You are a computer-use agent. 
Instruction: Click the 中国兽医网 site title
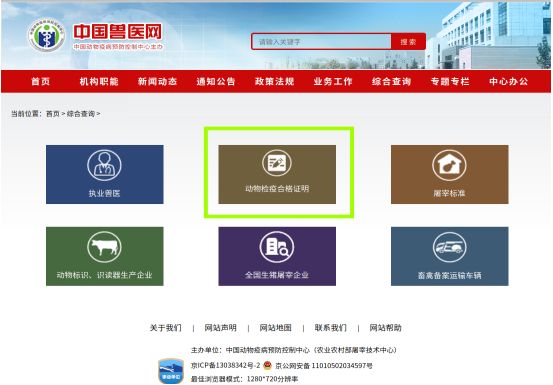(x=118, y=32)
